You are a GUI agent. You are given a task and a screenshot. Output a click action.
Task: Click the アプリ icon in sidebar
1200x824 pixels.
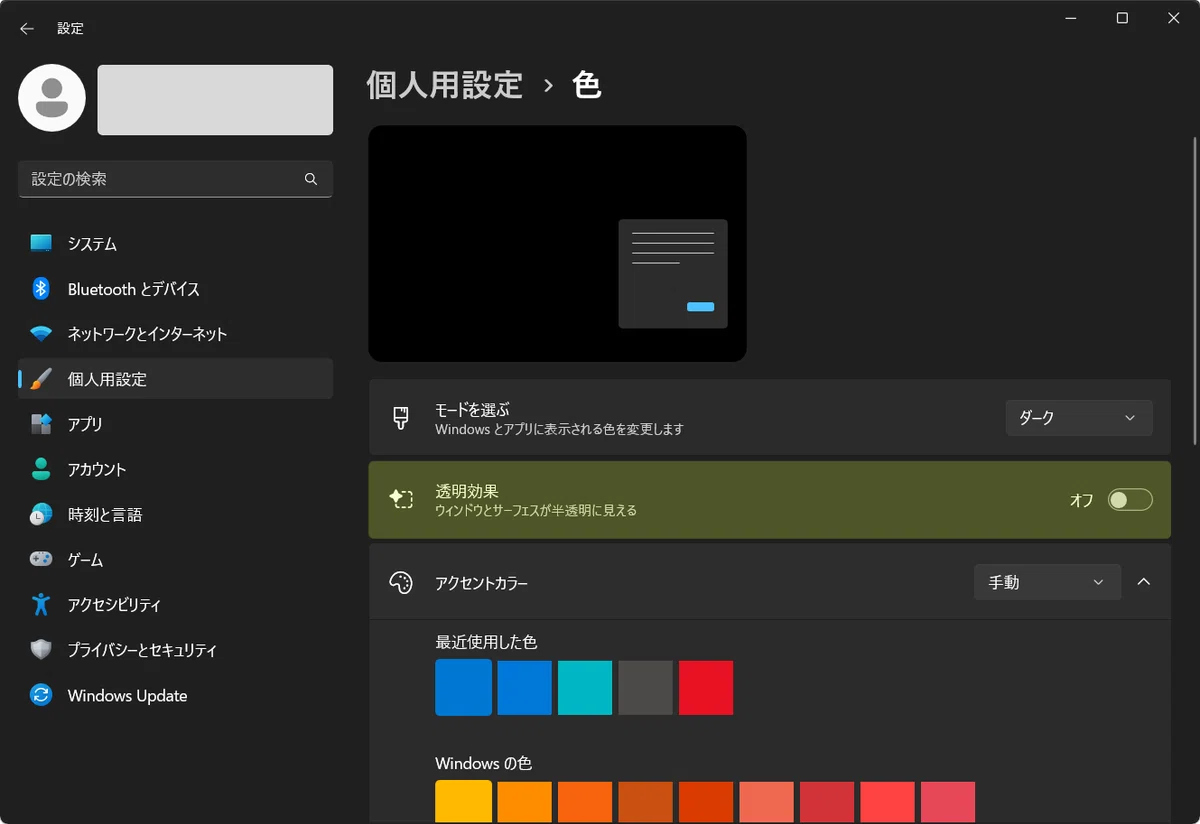[x=41, y=424]
